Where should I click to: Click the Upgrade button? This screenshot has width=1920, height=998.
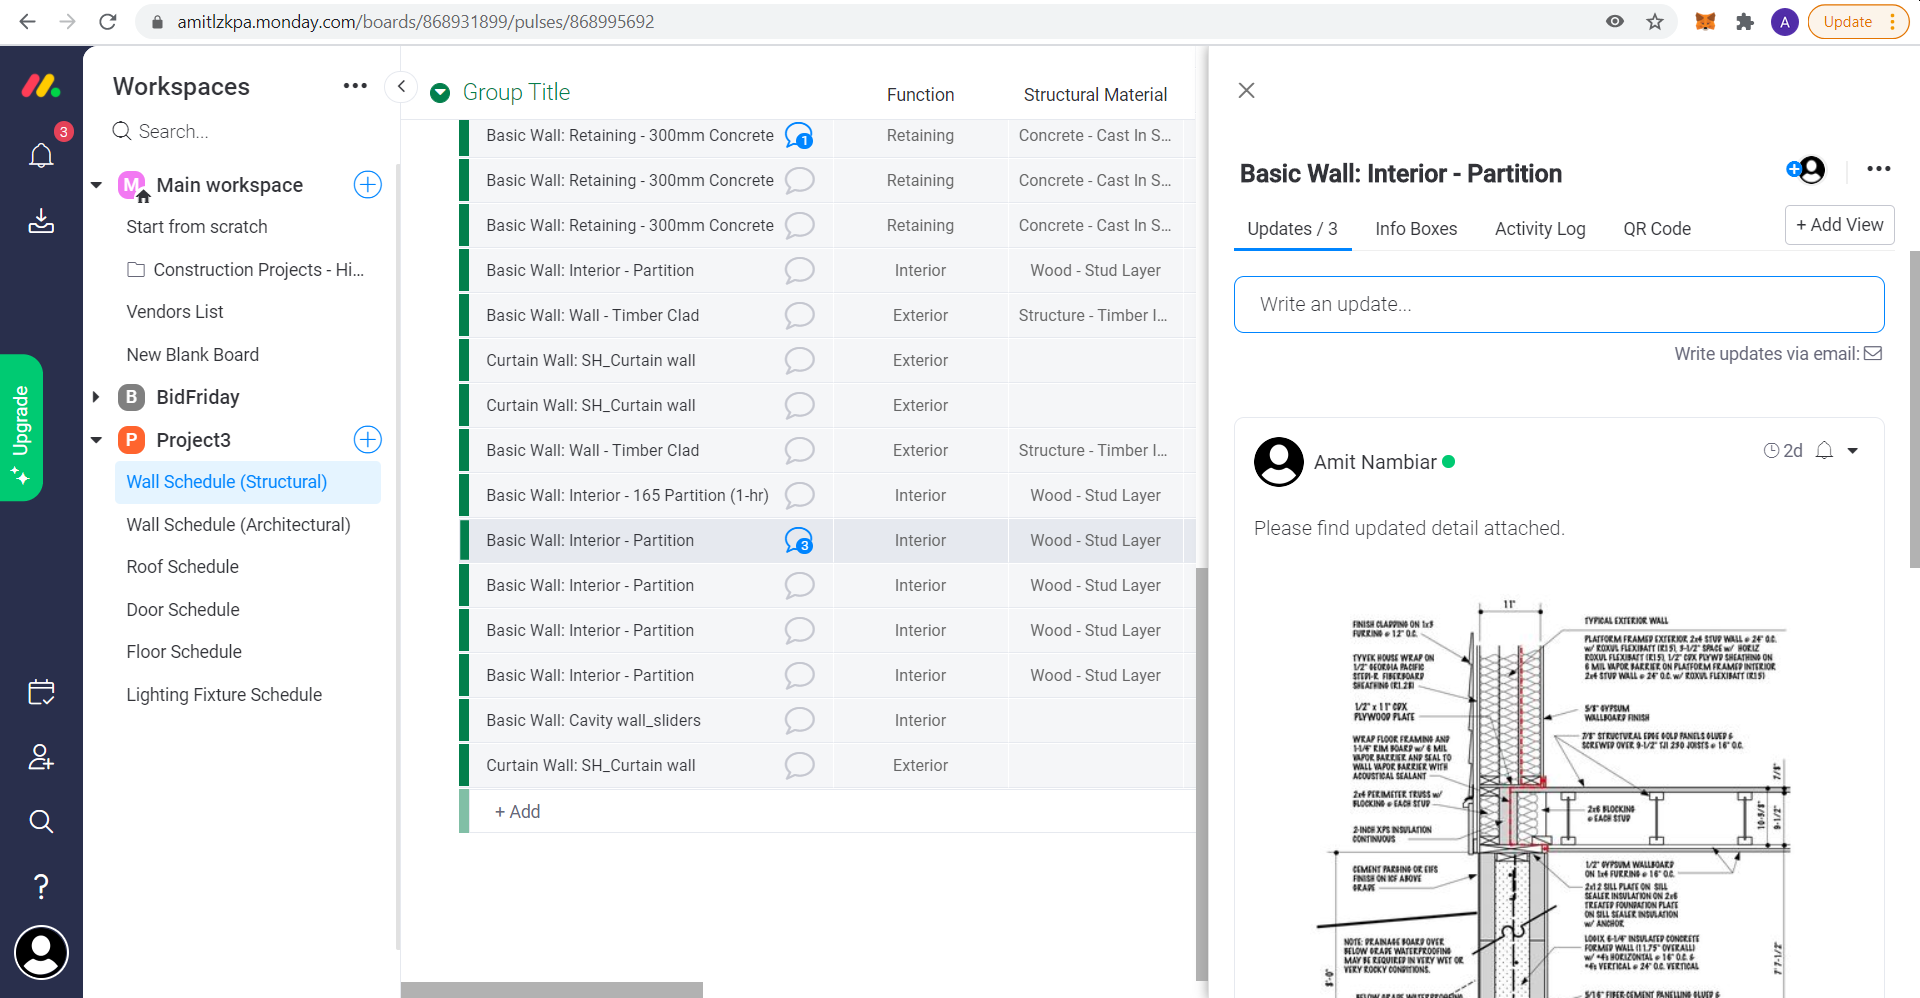(x=21, y=427)
